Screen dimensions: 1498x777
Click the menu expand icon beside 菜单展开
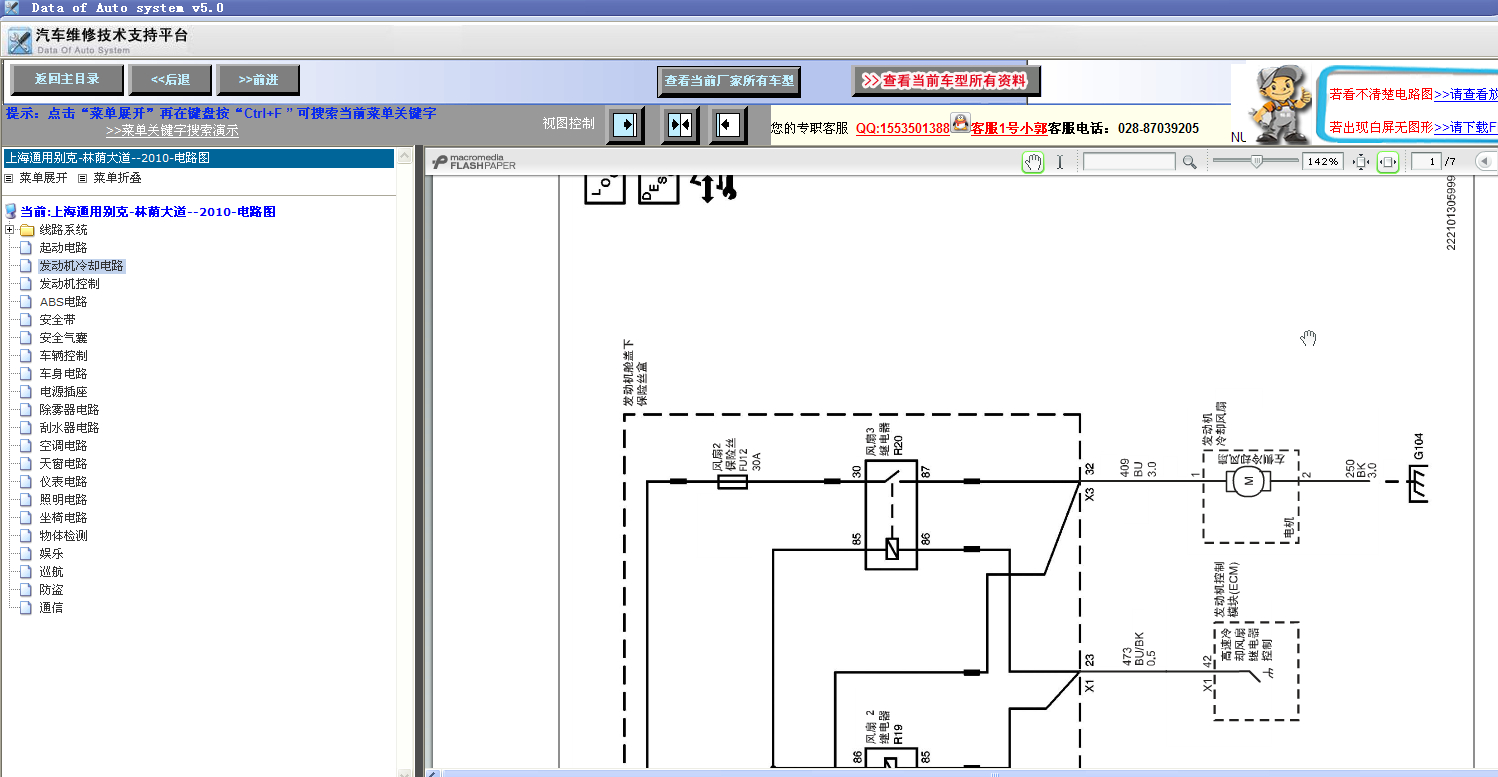[9, 178]
